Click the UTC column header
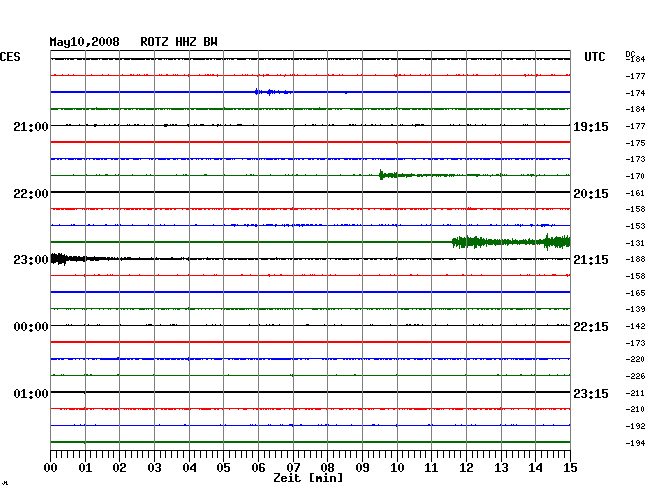Viewport: 650px width, 494px height. click(x=594, y=57)
